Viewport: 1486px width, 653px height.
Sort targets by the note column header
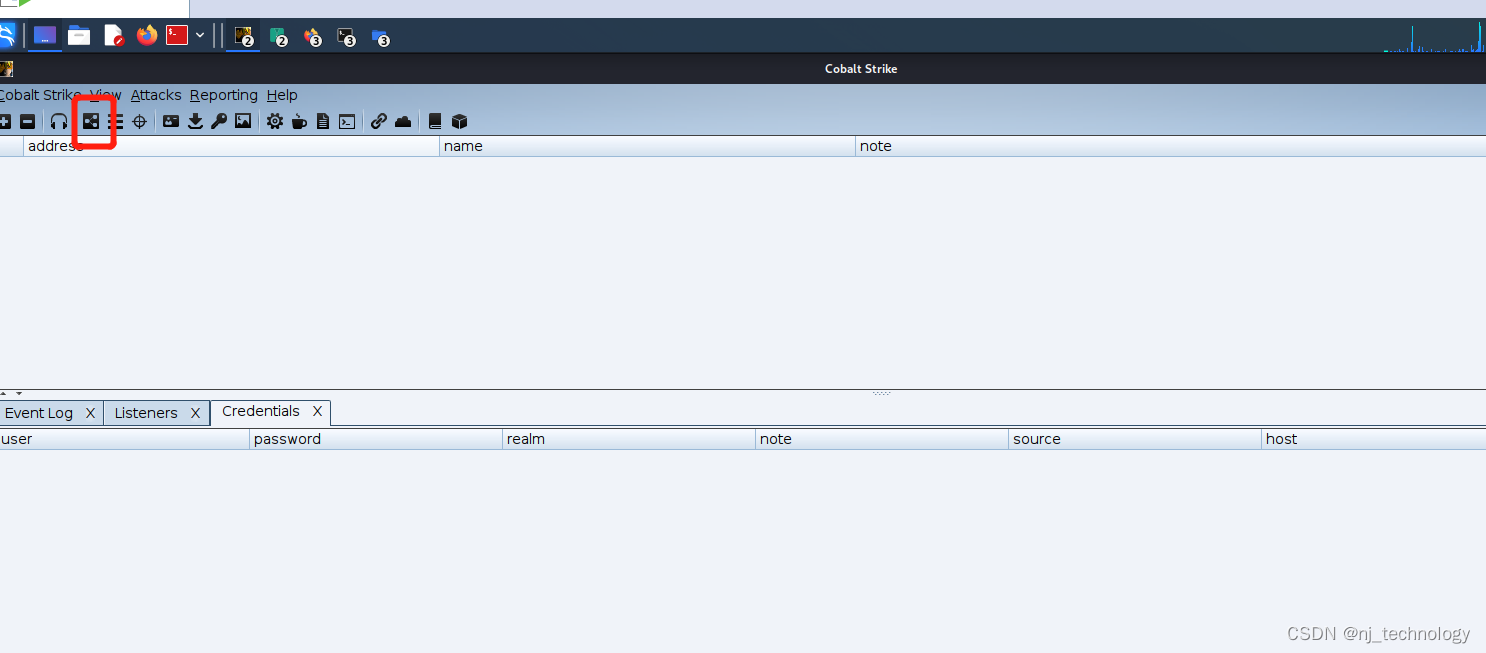pyautogui.click(x=1171, y=146)
